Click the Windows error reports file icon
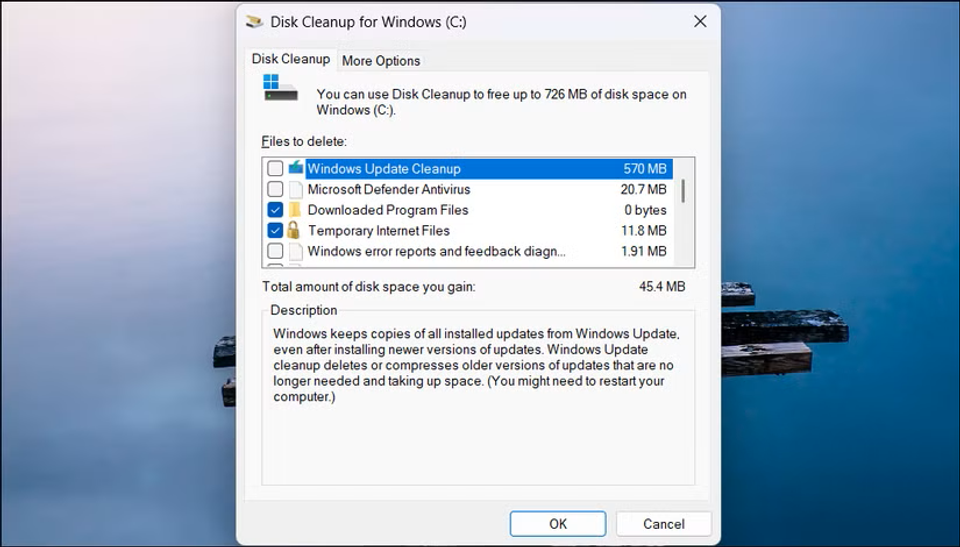This screenshot has height=547, width=960. click(296, 251)
